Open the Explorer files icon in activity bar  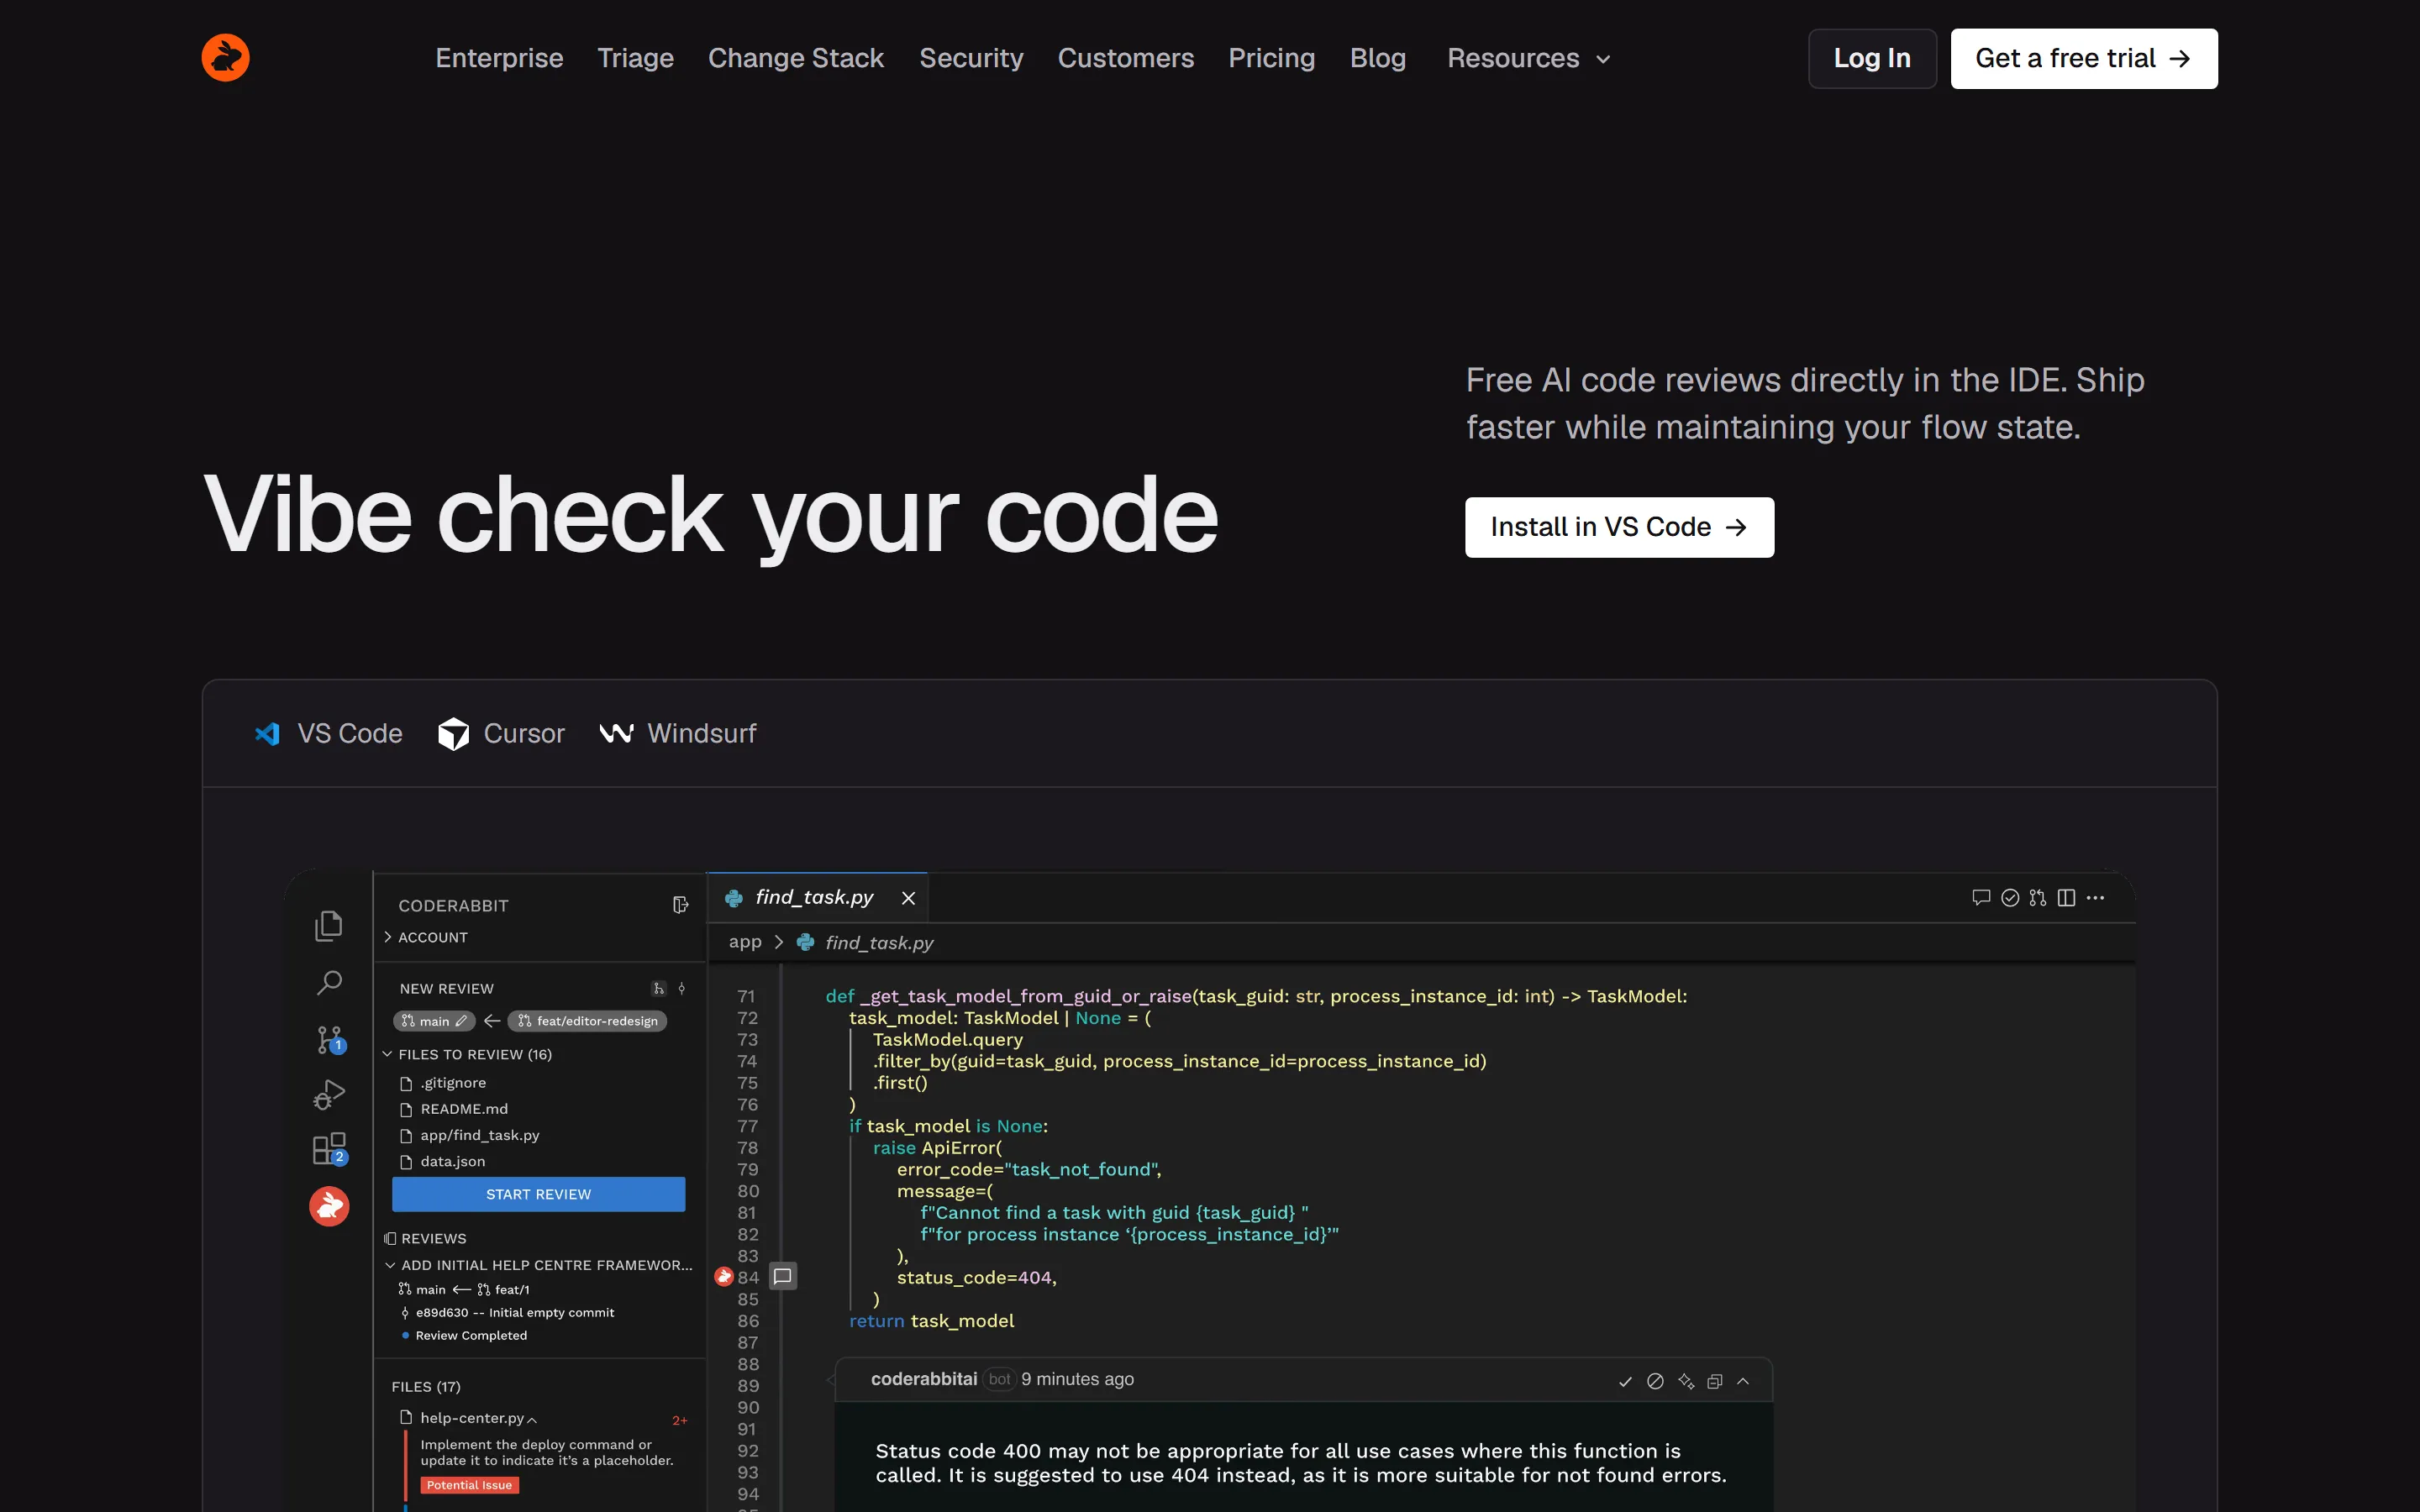point(329,925)
